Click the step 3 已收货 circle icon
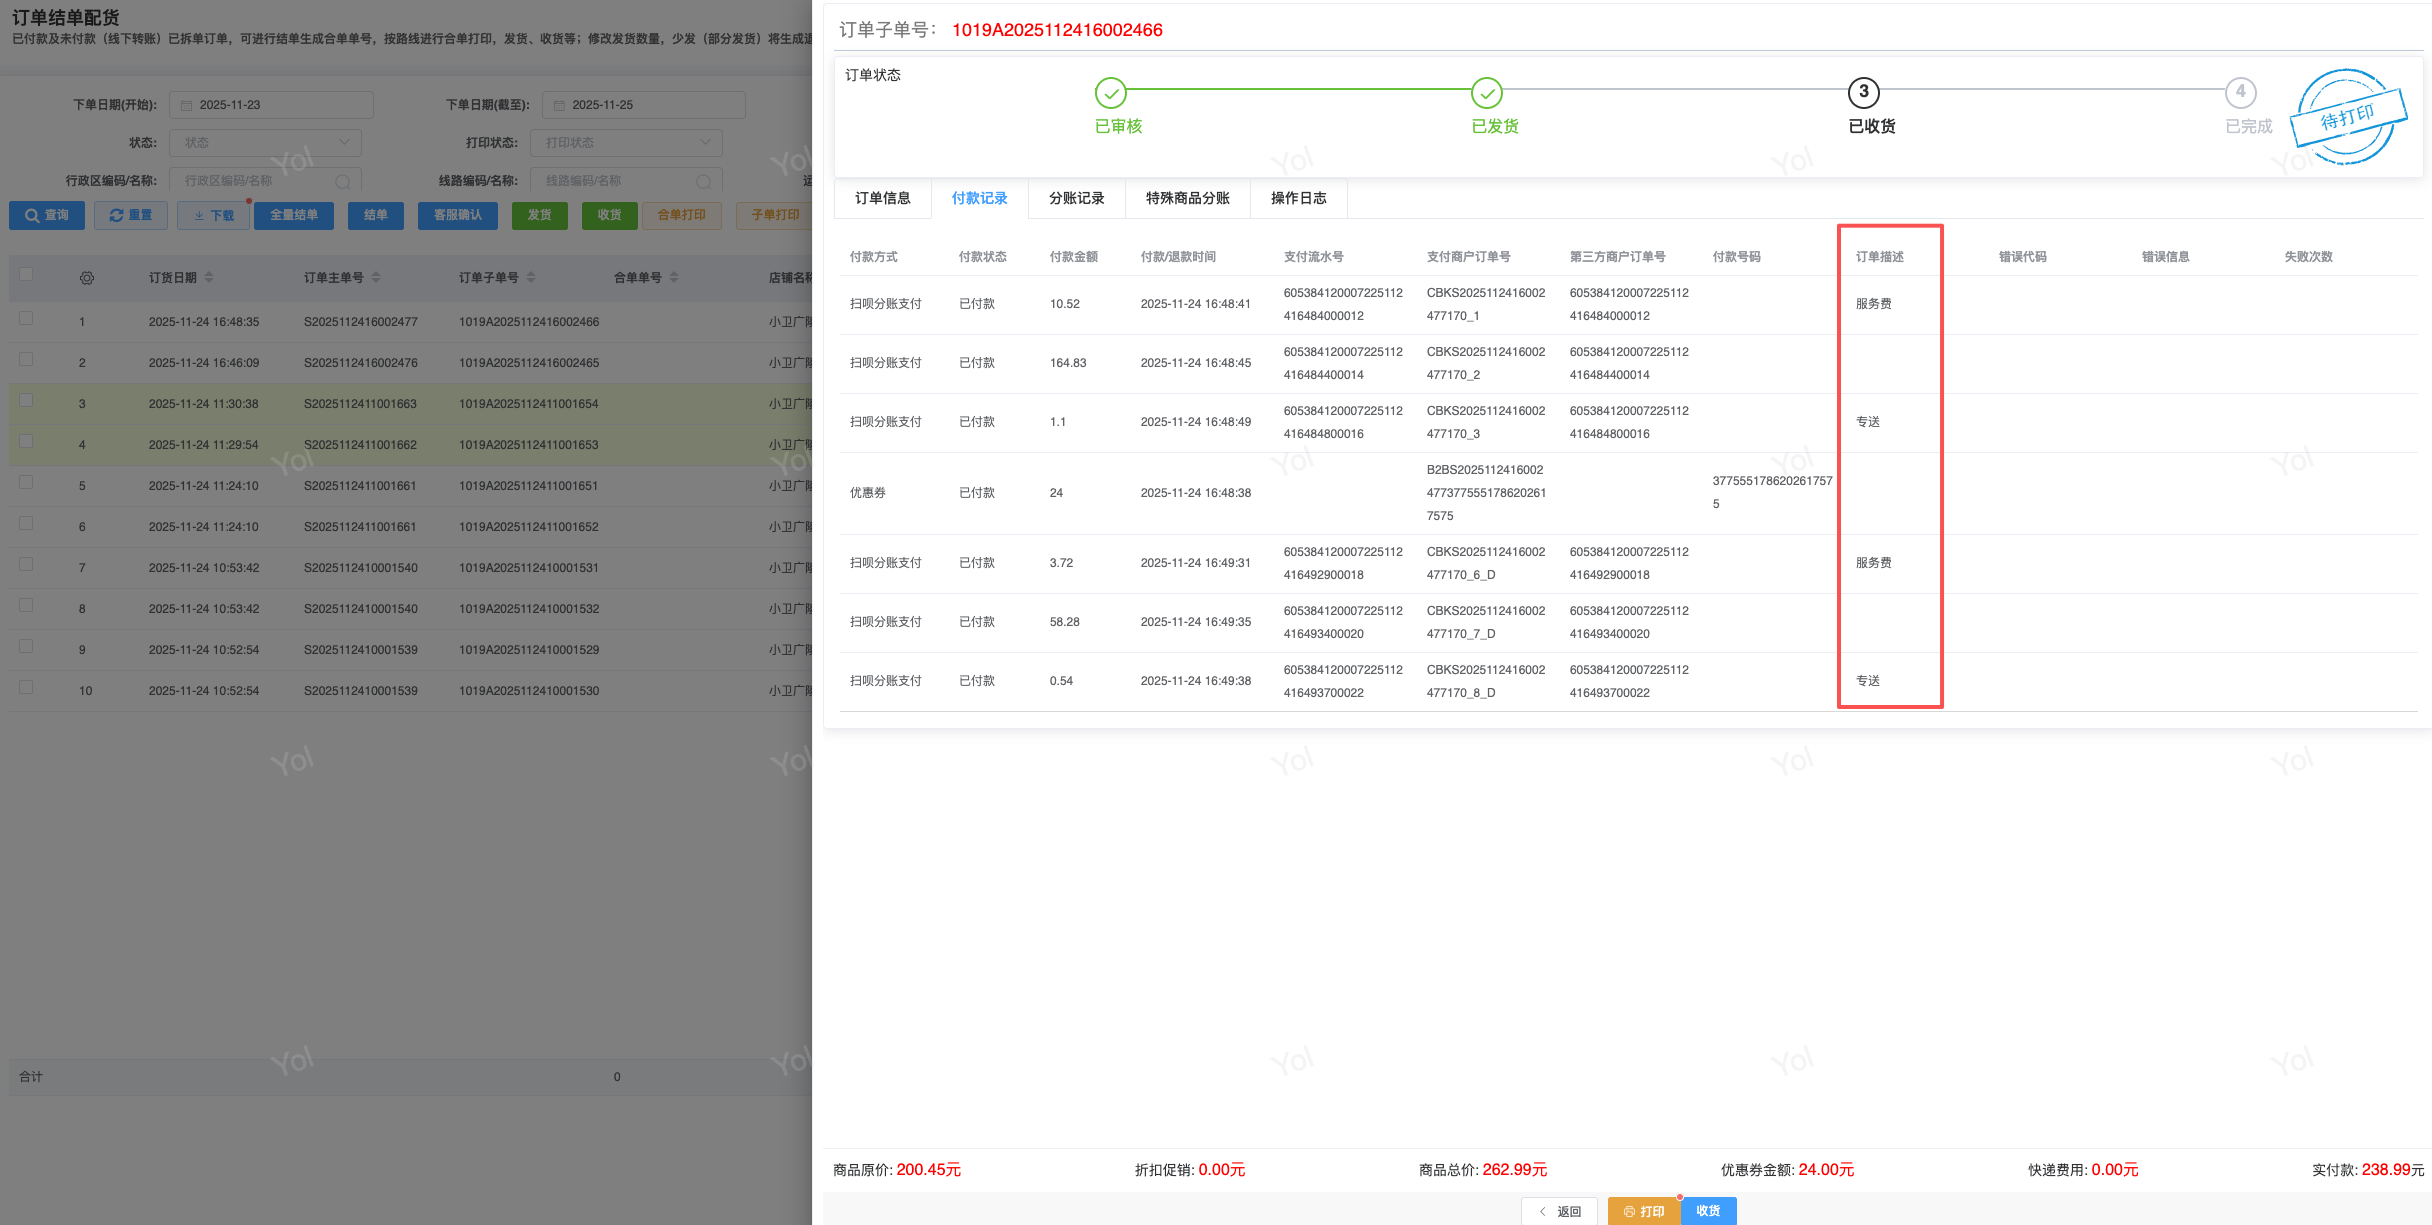 pos(1863,92)
